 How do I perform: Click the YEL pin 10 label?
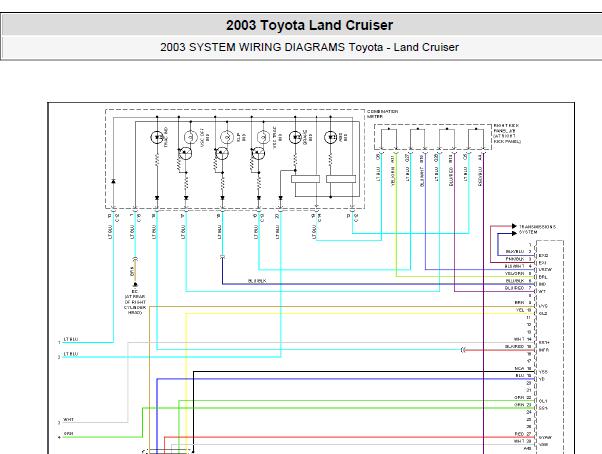coord(520,310)
